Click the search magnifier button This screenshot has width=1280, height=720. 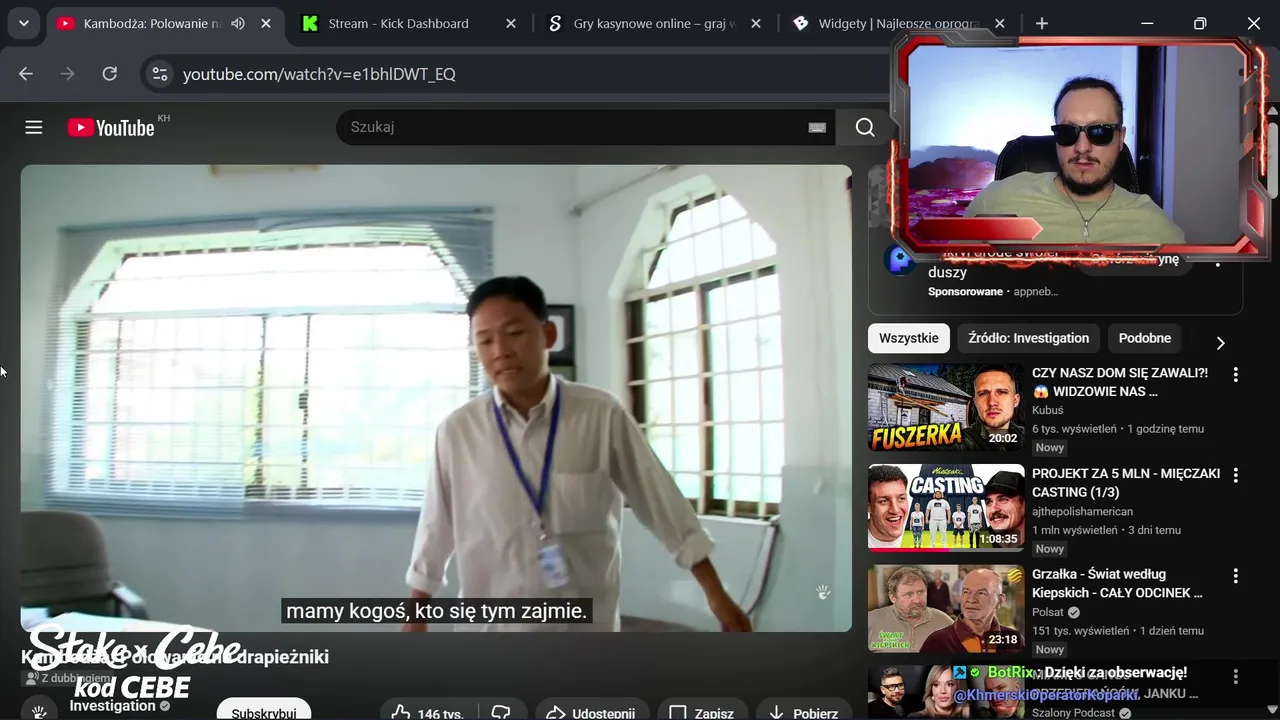coord(865,127)
